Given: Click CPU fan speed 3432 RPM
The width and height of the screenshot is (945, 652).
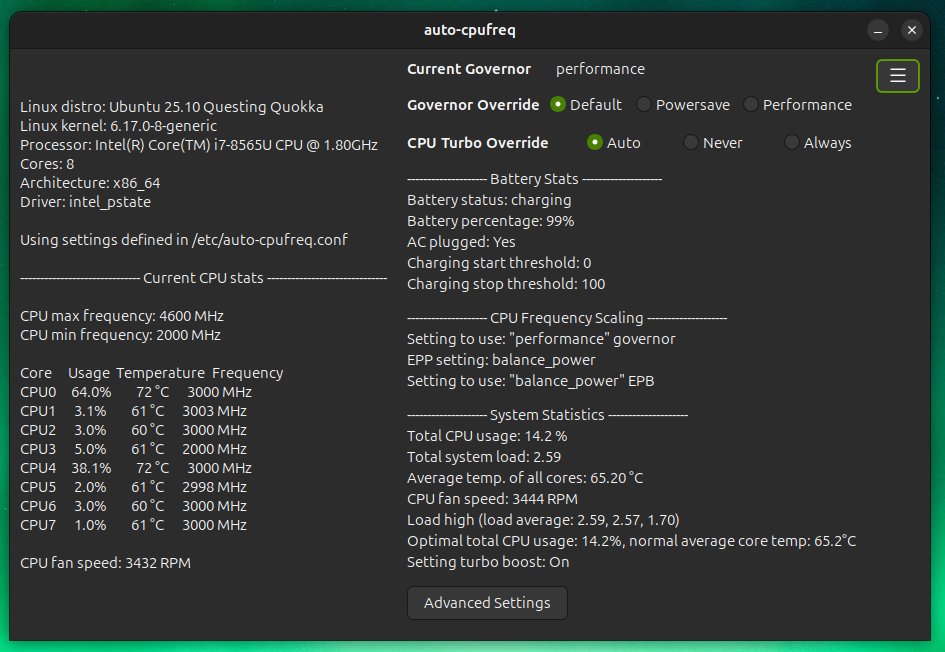Looking at the screenshot, I should pos(105,563).
